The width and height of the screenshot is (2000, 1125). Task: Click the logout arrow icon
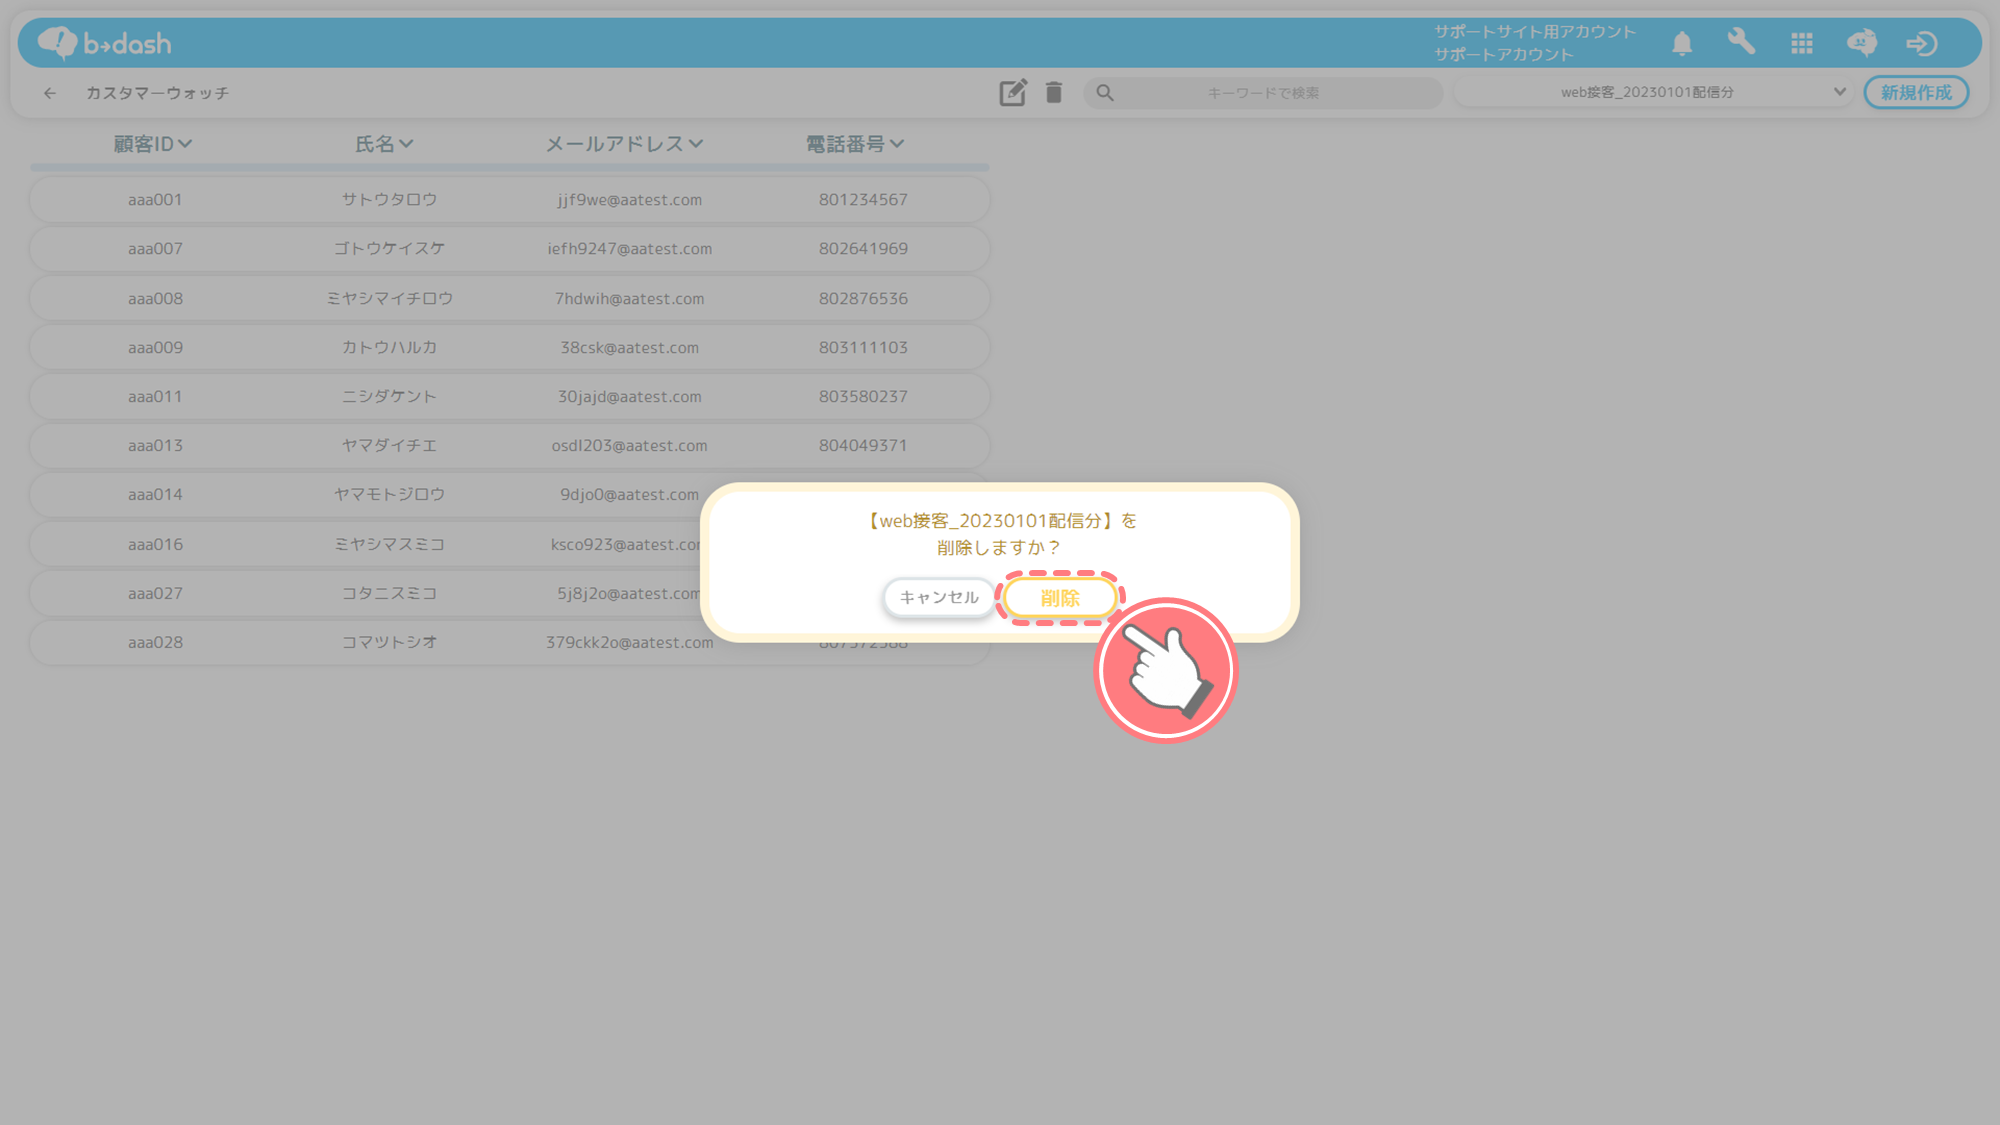pos(1921,43)
